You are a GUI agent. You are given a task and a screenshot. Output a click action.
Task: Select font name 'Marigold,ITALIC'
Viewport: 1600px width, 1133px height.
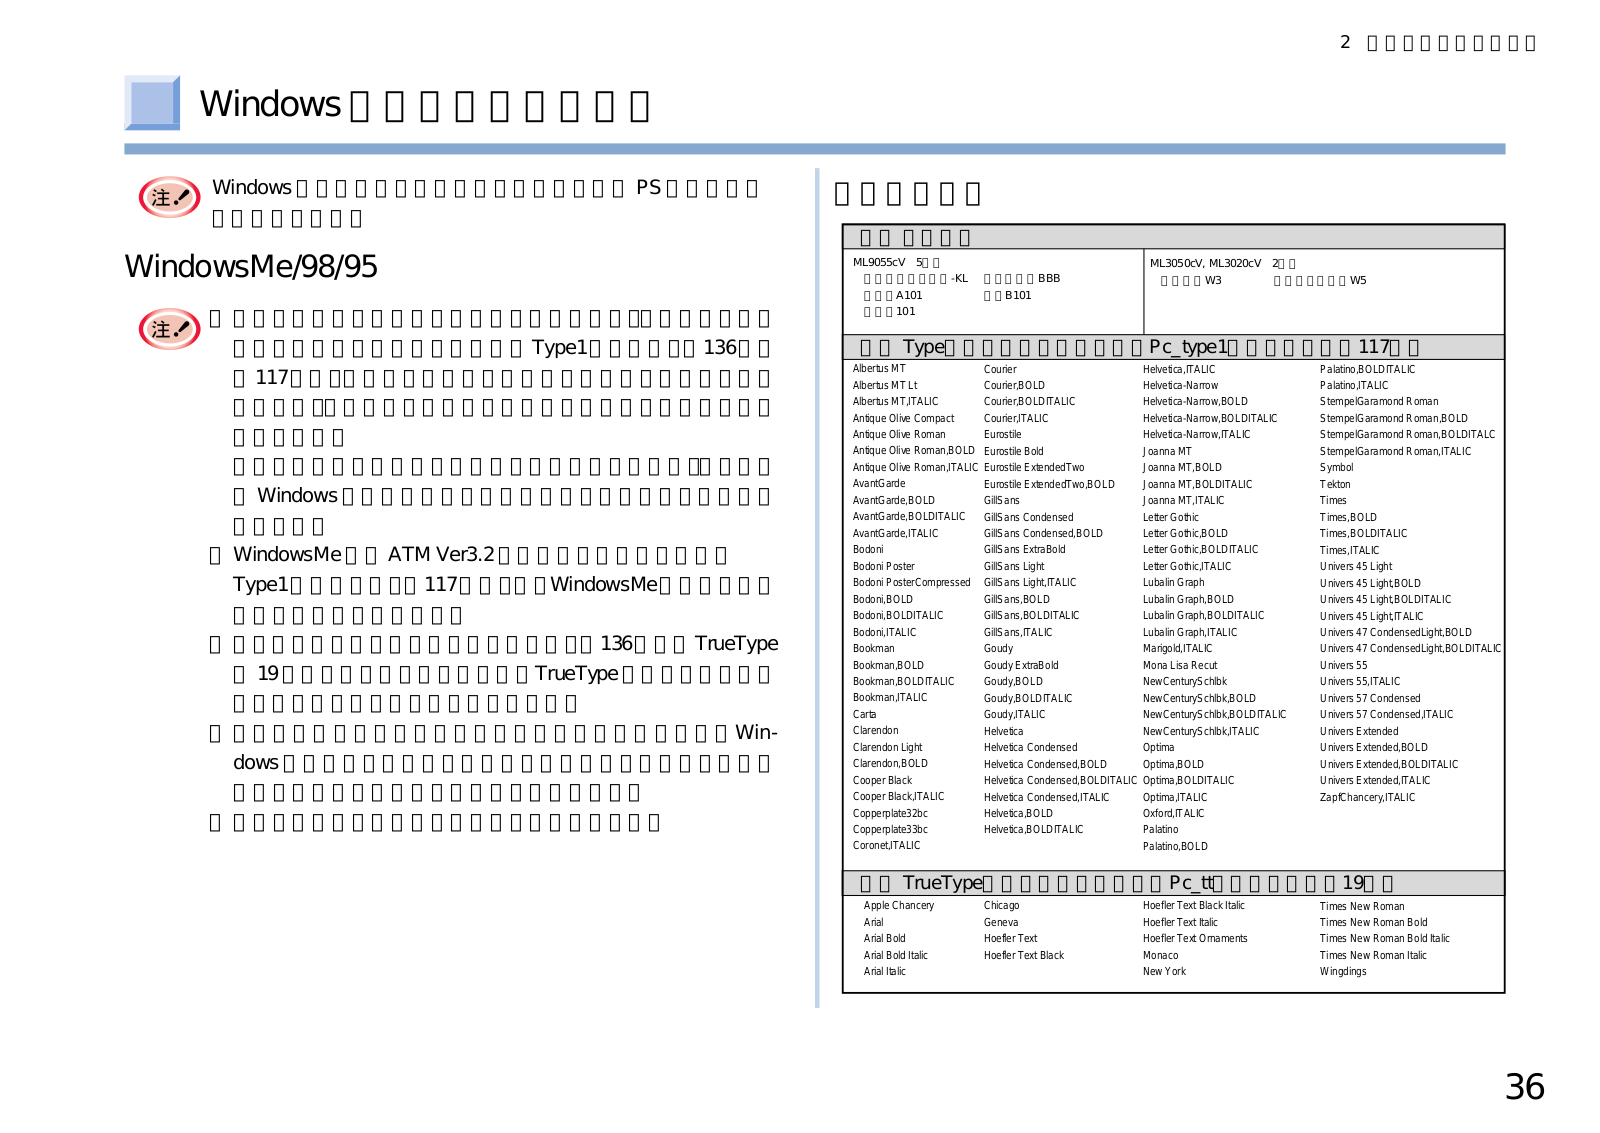(x=1178, y=649)
